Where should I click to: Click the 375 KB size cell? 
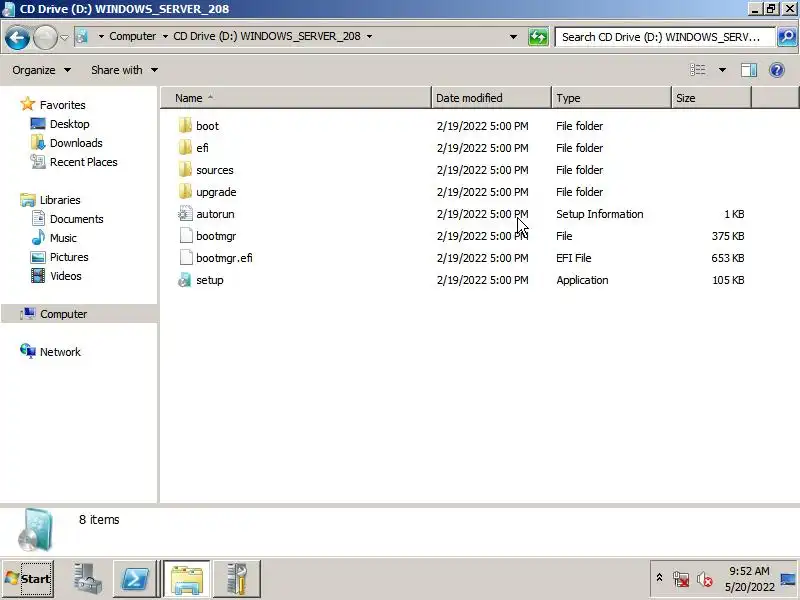728,236
